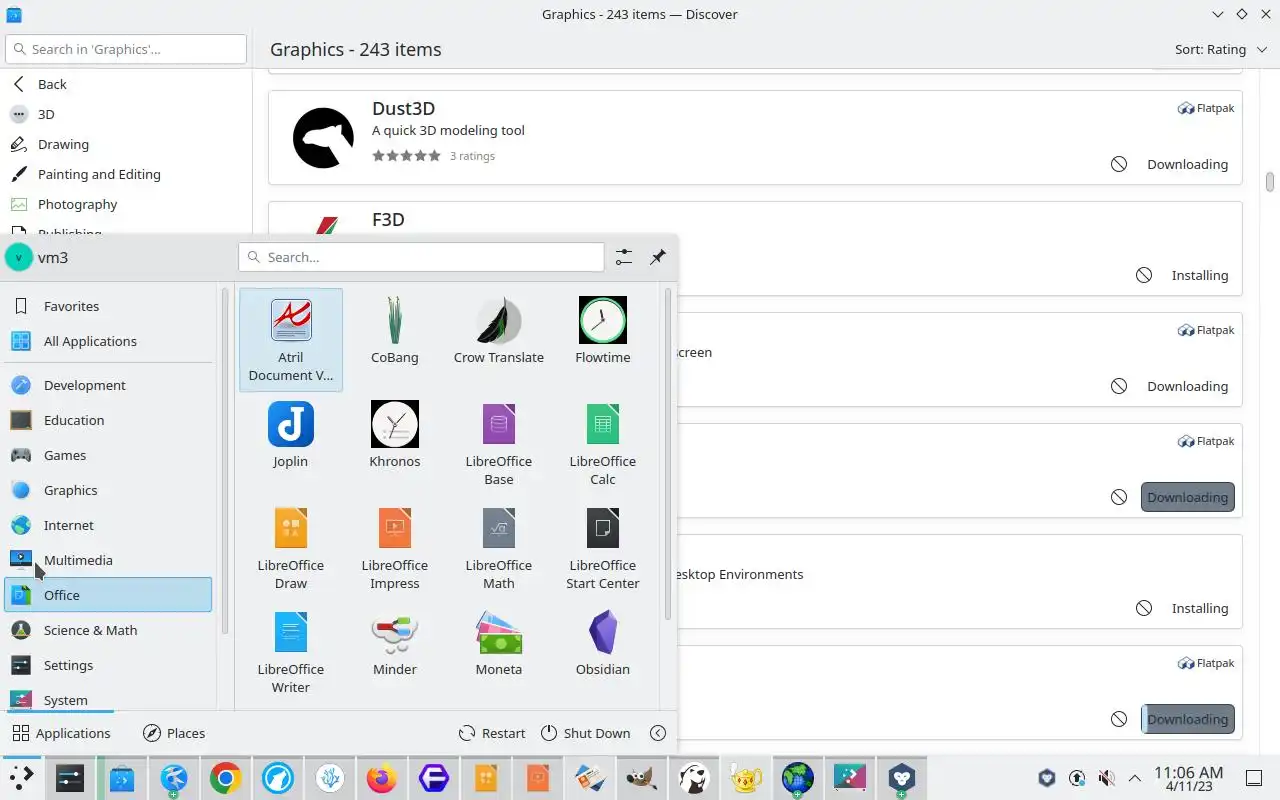This screenshot has width=1280, height=800.
Task: Click the Discover list vertical scrollbar
Action: pos(1270,182)
